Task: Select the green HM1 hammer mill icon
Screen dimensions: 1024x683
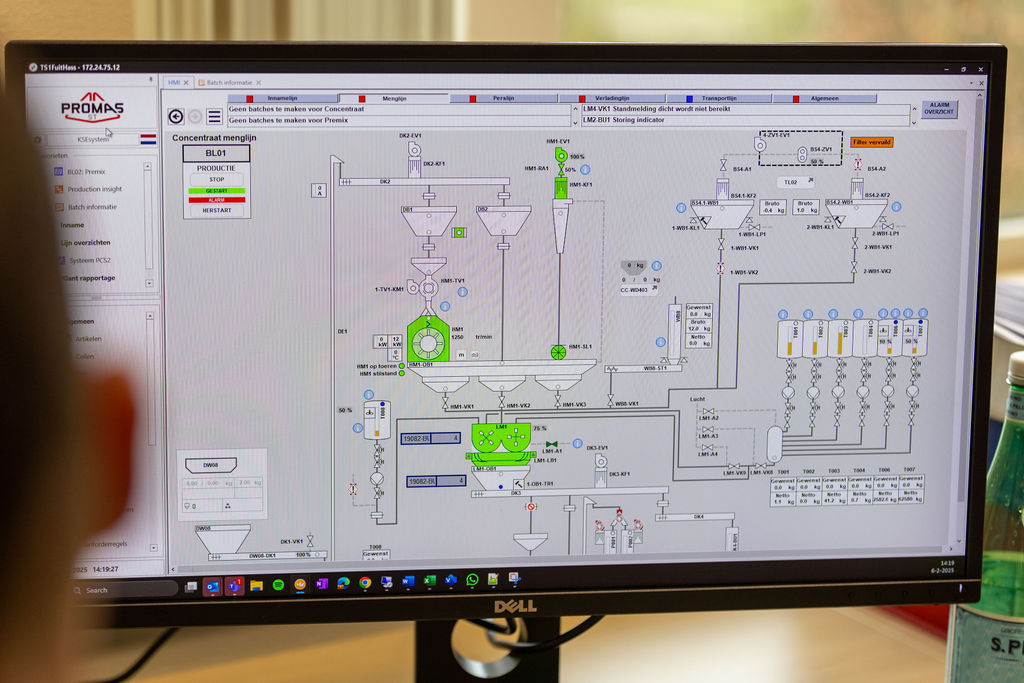Action: [428, 341]
